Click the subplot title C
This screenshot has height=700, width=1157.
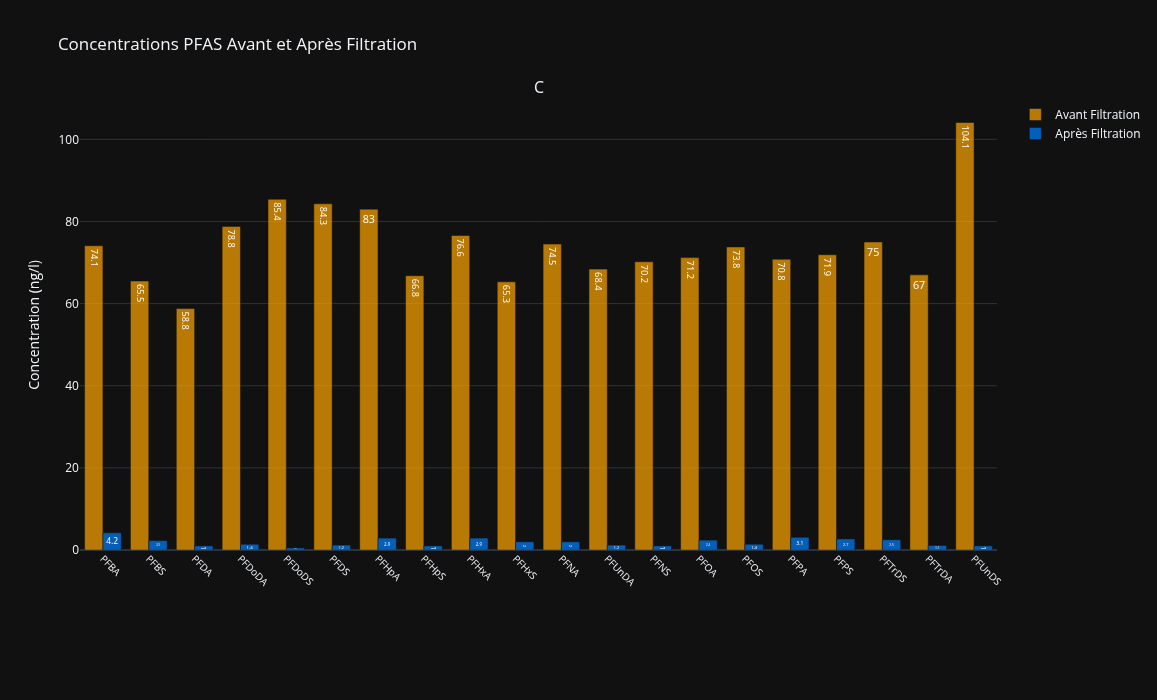[539, 88]
